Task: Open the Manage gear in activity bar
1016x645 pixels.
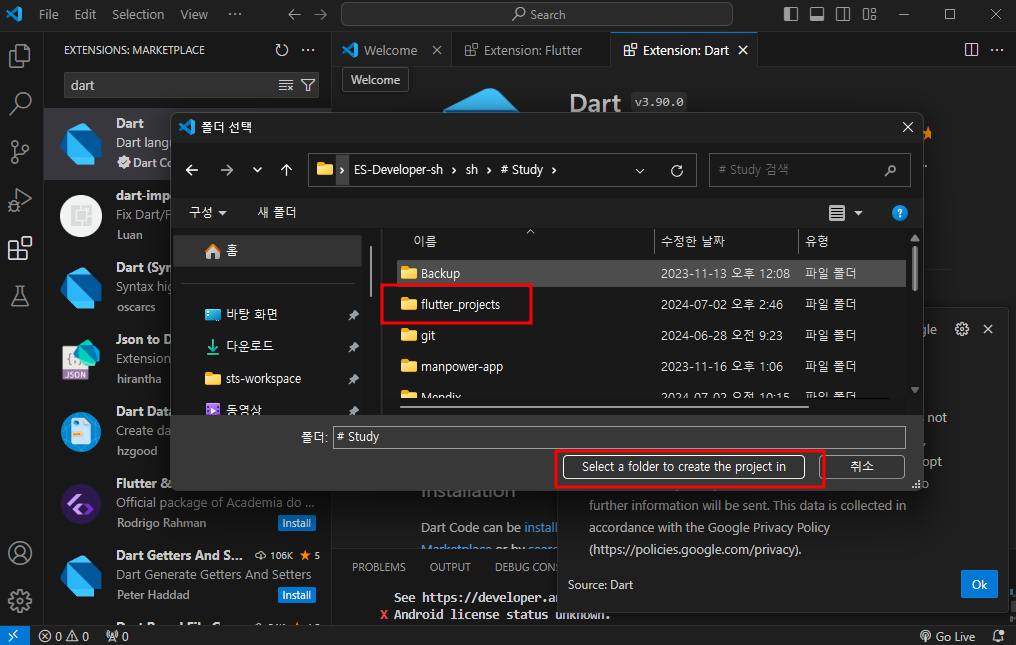Action: pos(19,601)
